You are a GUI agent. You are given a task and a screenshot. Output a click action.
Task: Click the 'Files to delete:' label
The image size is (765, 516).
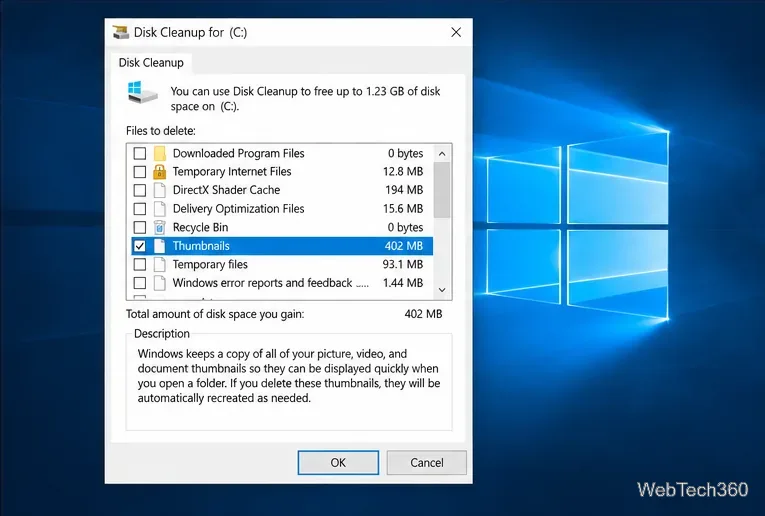[x=161, y=131]
